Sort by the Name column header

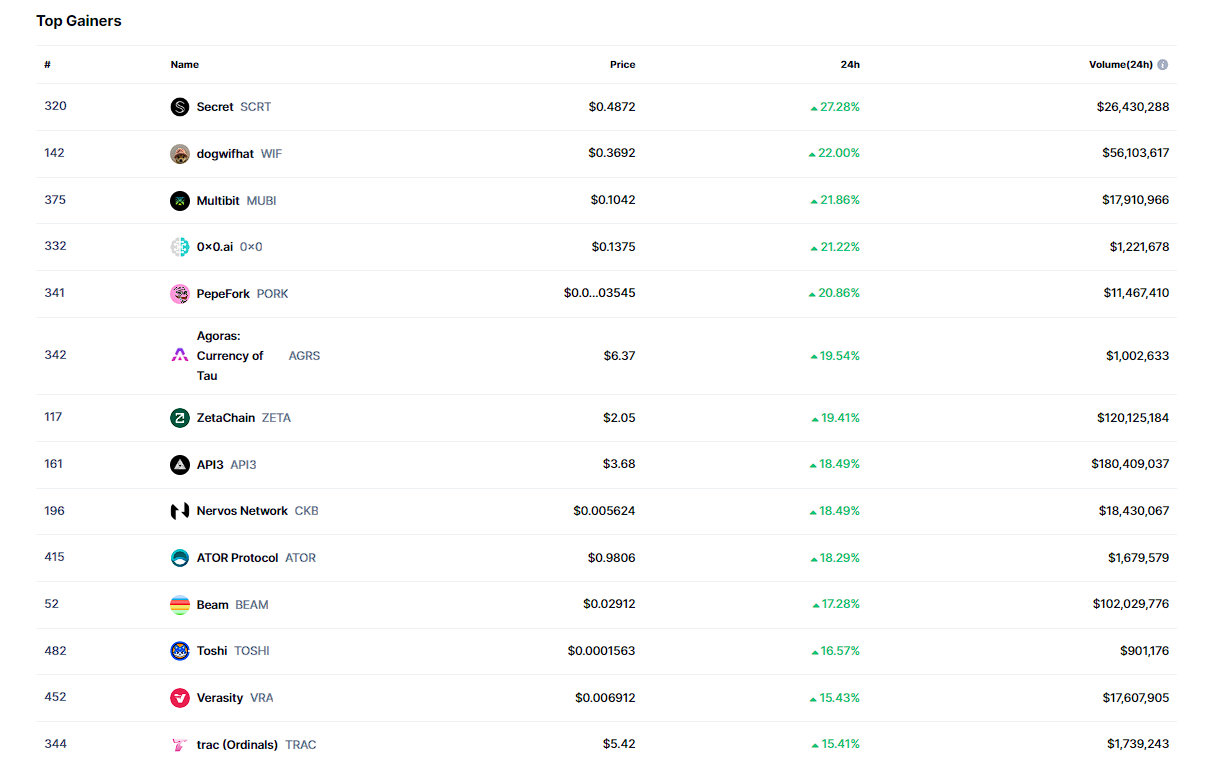tap(185, 65)
